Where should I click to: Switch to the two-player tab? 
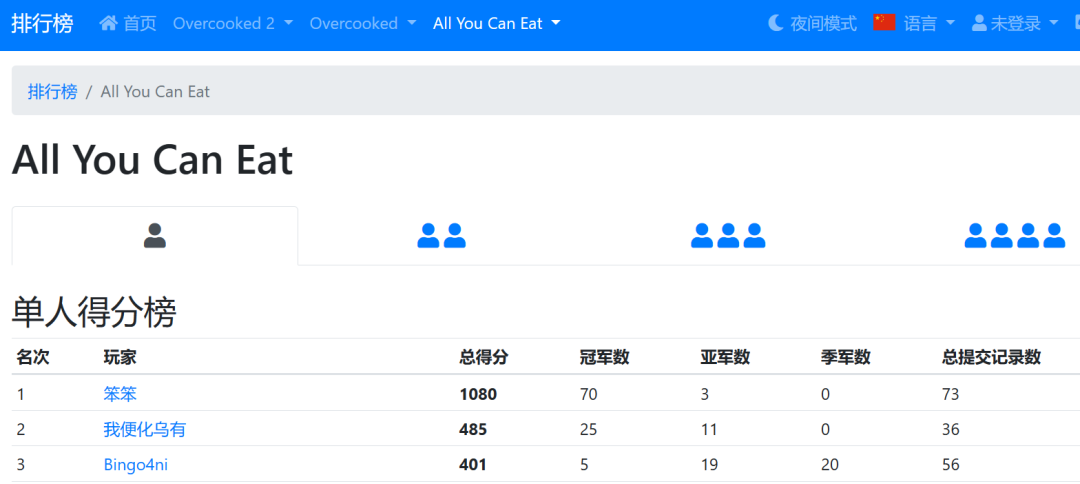[x=442, y=236]
